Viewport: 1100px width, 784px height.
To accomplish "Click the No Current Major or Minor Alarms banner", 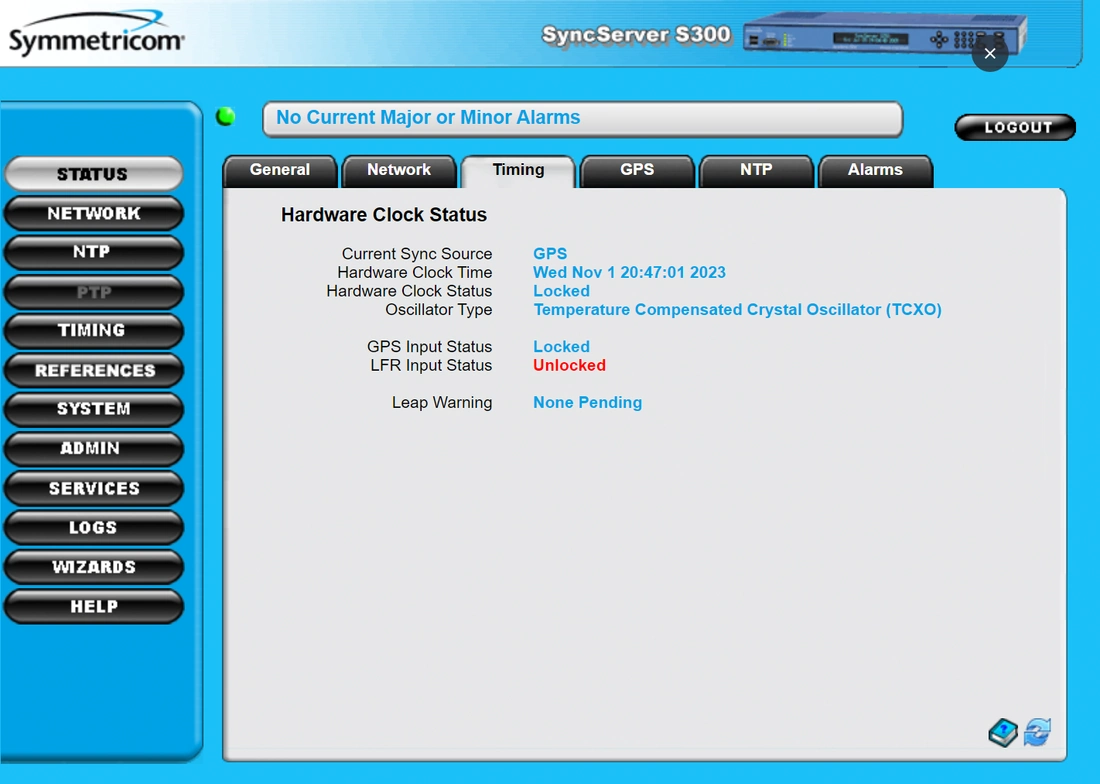I will (x=582, y=119).
